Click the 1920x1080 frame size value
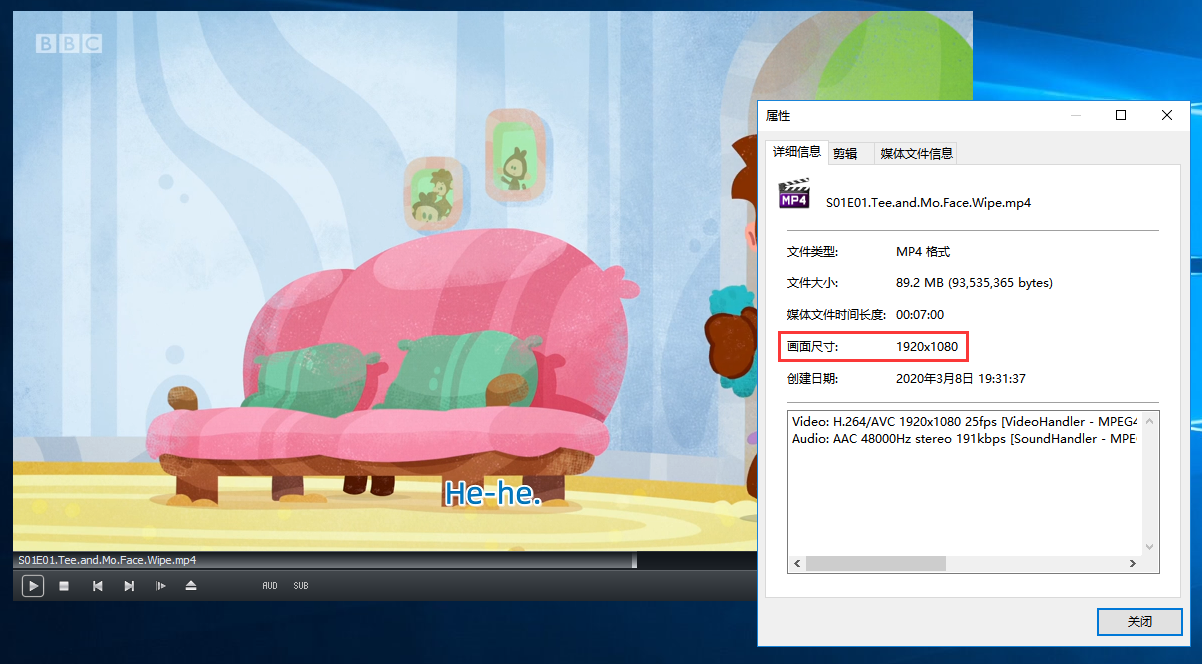The width and height of the screenshot is (1202, 664). tap(927, 347)
